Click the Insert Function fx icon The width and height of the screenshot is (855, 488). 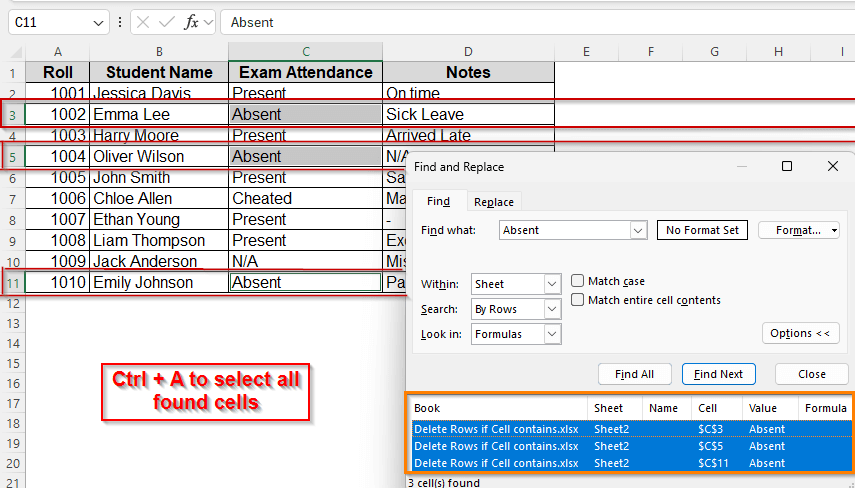point(191,22)
